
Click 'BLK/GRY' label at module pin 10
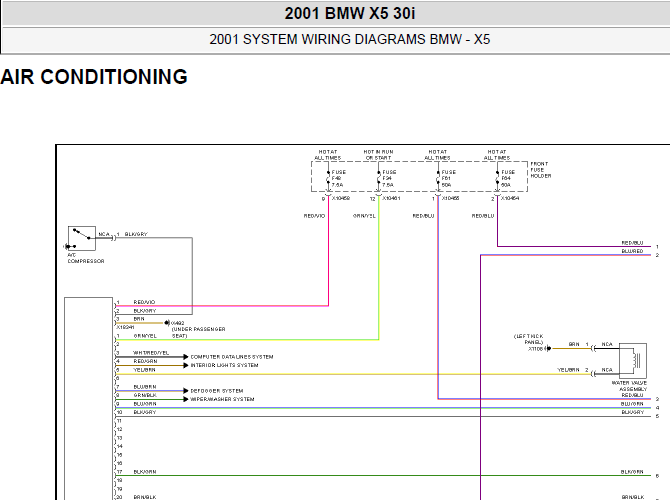(145, 412)
